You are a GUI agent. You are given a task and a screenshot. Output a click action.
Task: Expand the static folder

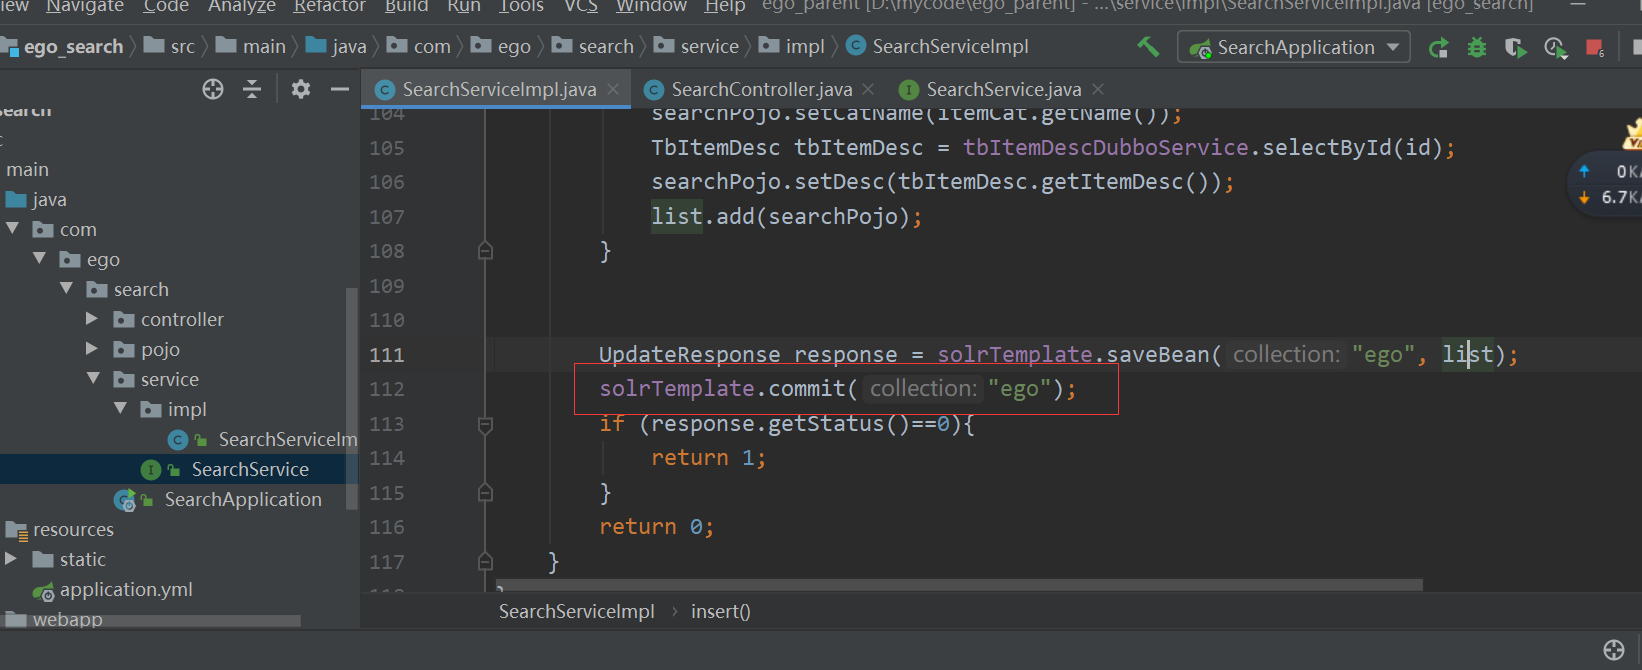pyautogui.click(x=11, y=559)
